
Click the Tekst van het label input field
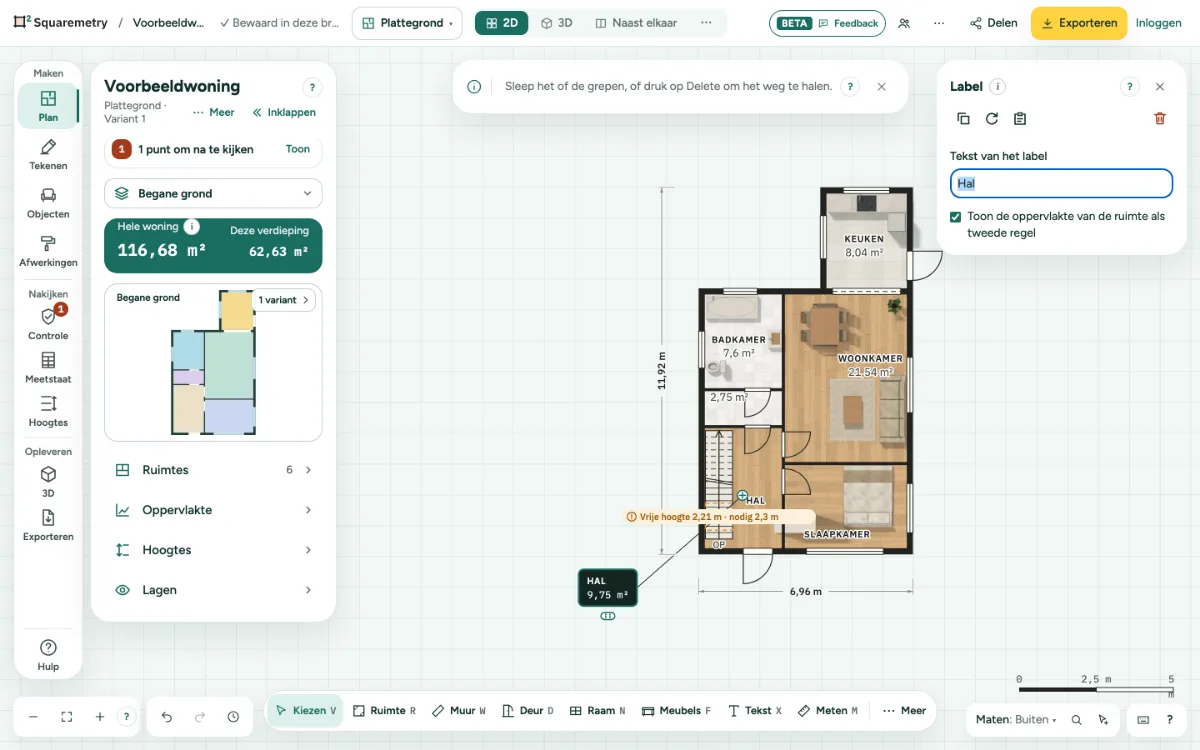coord(1061,183)
